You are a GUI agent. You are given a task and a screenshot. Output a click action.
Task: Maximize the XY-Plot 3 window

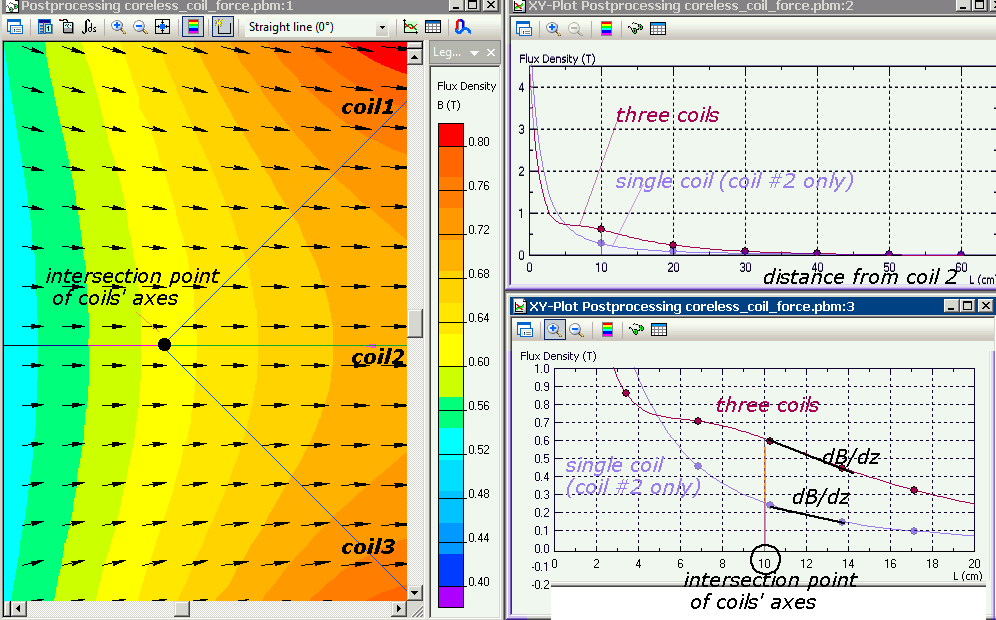click(x=967, y=306)
